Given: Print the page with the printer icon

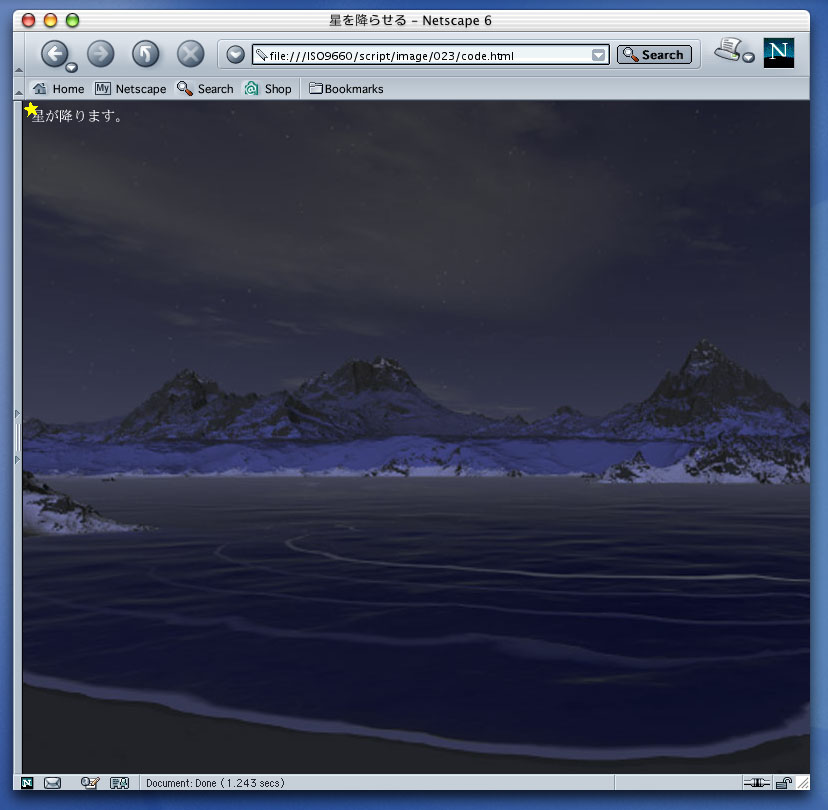Looking at the screenshot, I should pos(728,49).
